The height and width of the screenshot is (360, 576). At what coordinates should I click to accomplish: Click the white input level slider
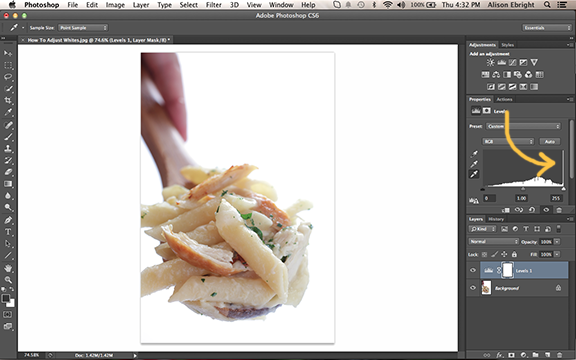[x=564, y=189]
